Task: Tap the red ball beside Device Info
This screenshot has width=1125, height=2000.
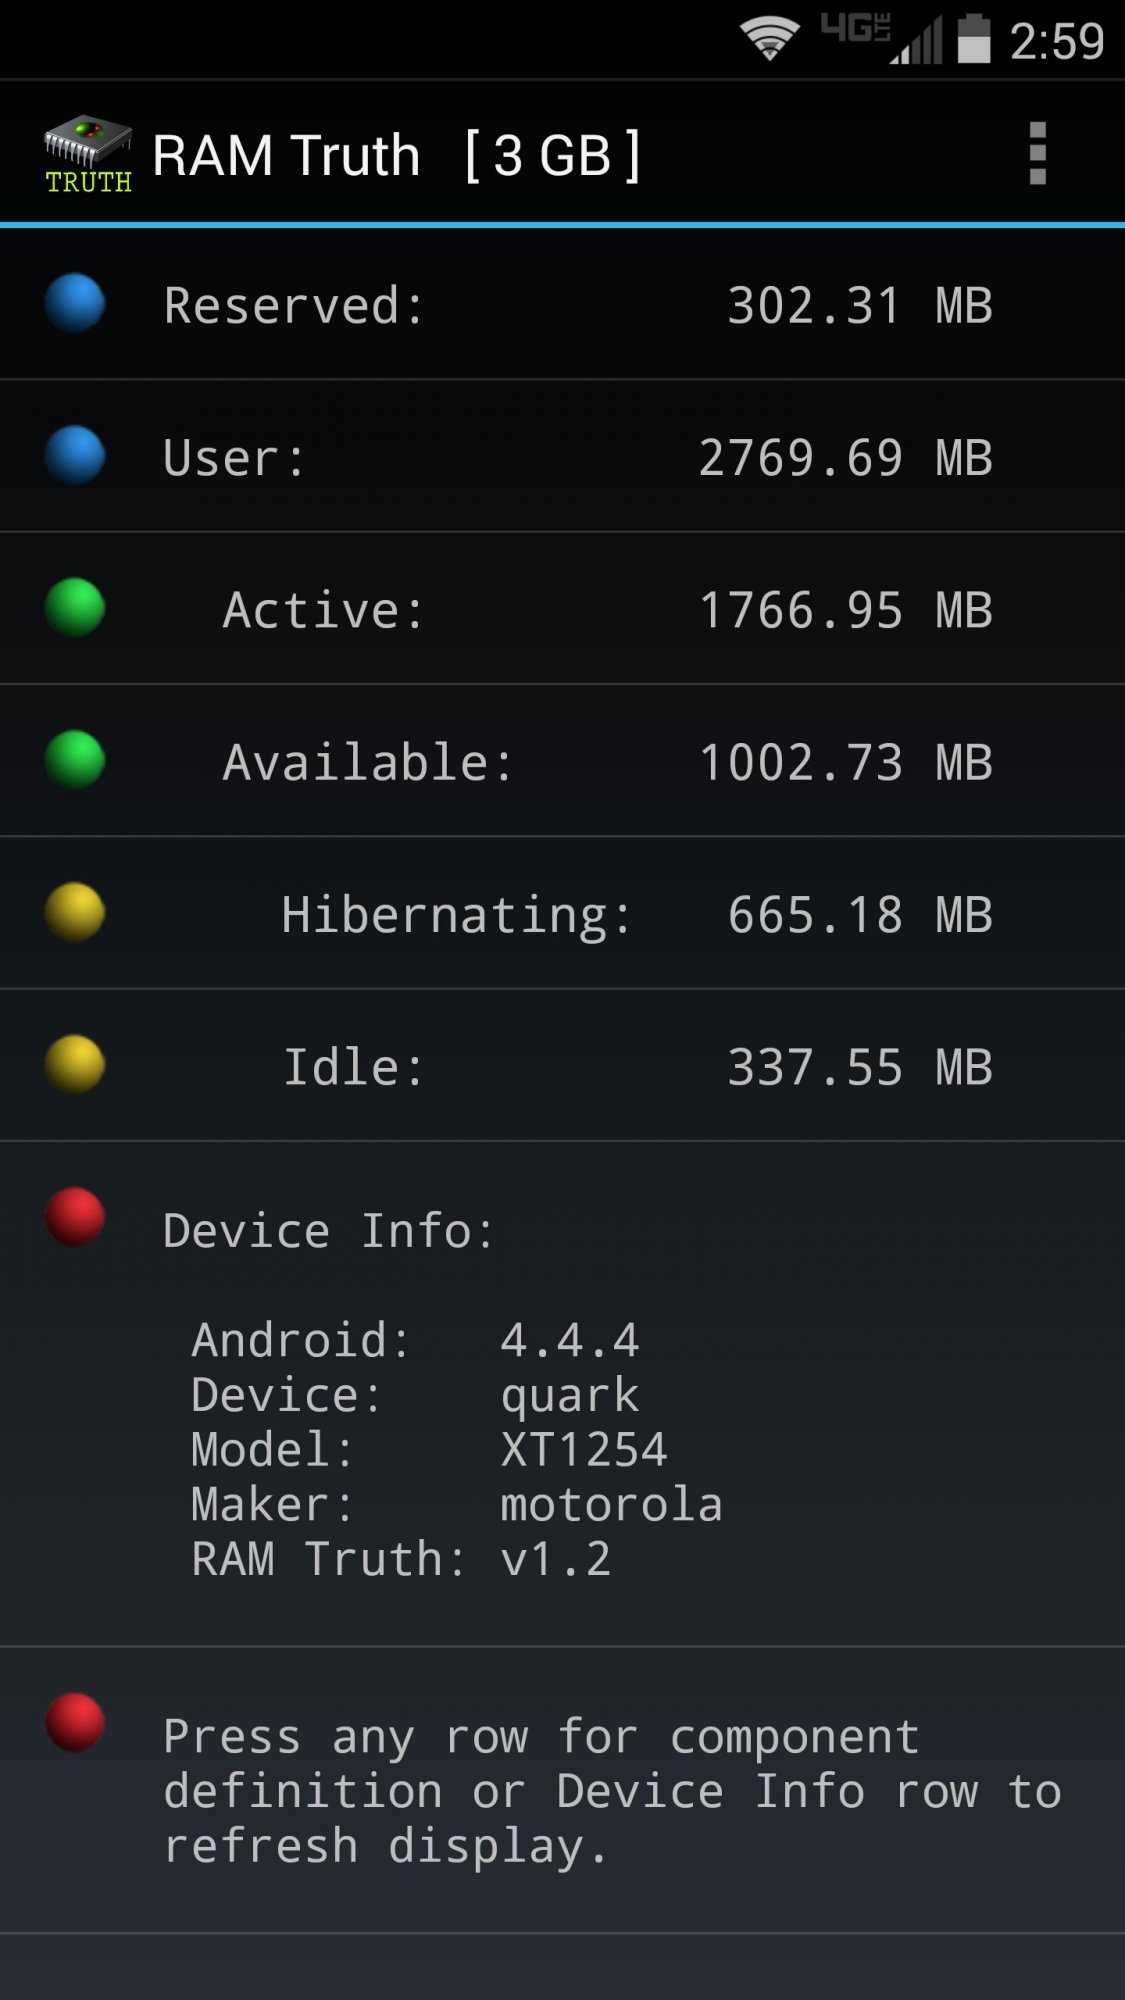Action: (x=75, y=1217)
